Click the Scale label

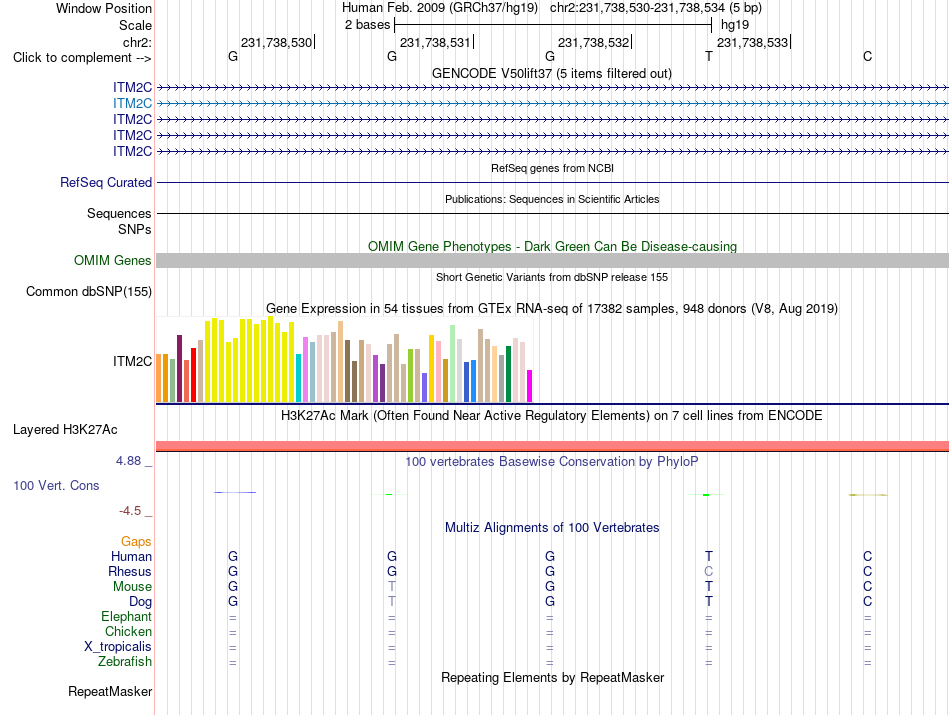[x=135, y=25]
